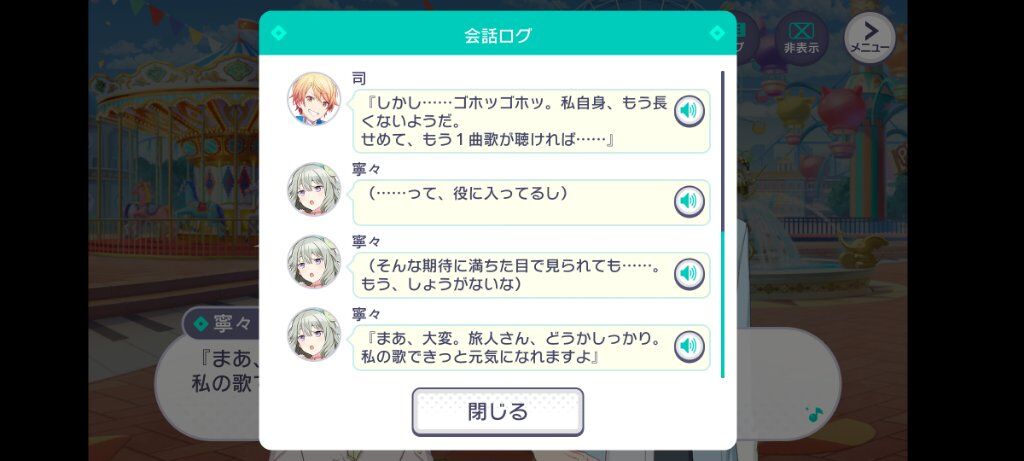The image size is (1024, 461).
Task: Click the 会話ログ header title
Action: (498, 36)
